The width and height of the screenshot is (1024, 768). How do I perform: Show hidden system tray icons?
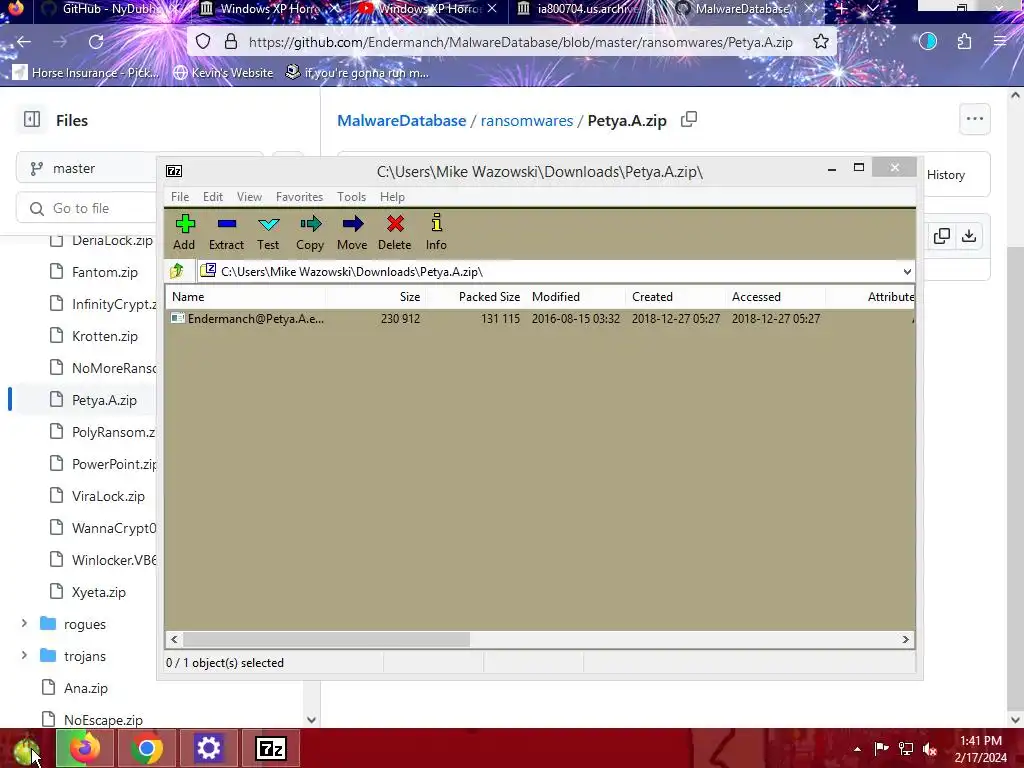pyautogui.click(x=857, y=749)
